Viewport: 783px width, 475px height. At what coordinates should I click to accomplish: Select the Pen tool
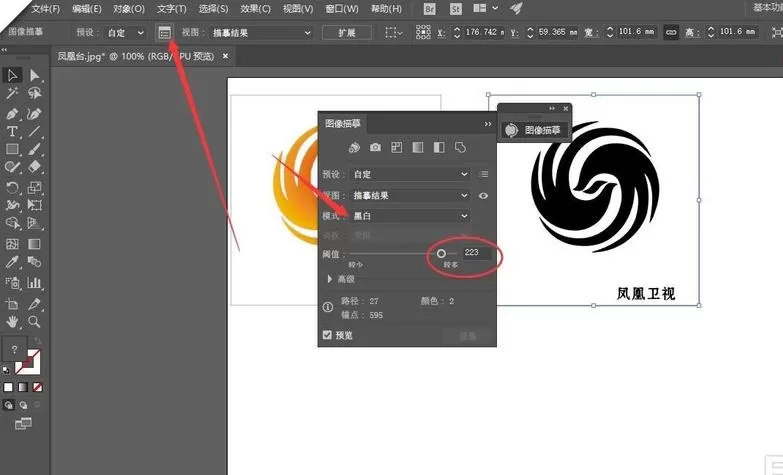pos(12,114)
